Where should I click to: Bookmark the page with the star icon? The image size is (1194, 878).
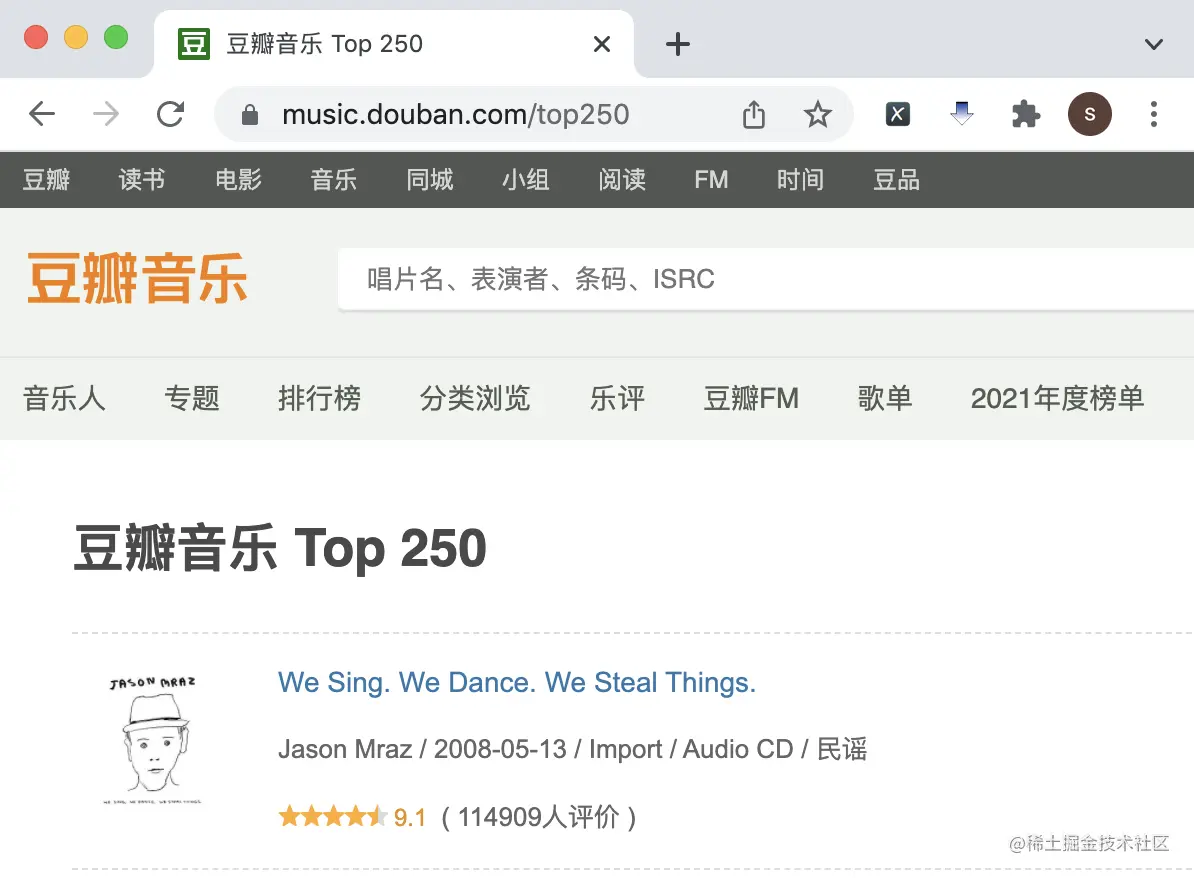tap(818, 114)
